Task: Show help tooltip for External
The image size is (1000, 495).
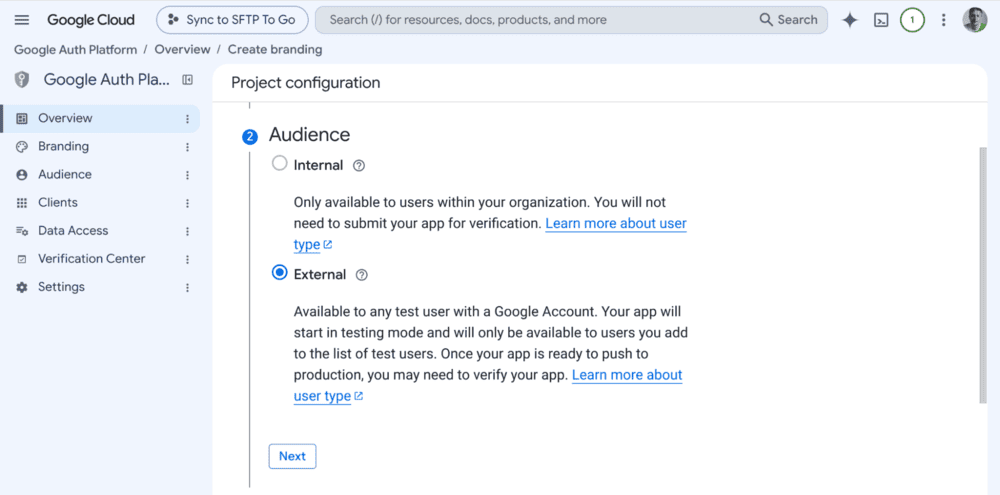Action: (362, 275)
